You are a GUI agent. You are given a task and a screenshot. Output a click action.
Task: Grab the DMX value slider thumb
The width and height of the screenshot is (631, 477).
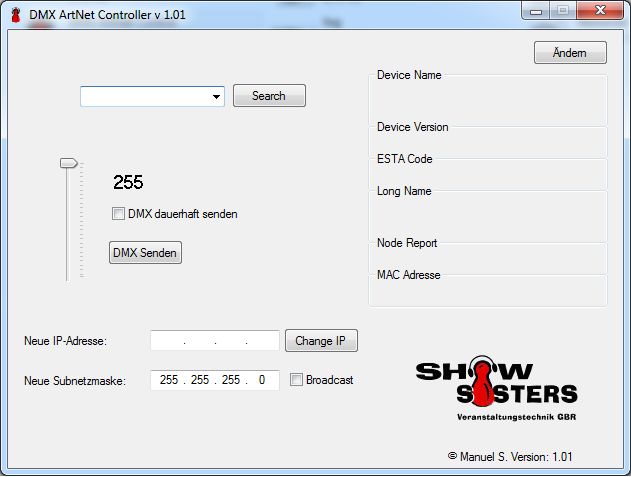(x=68, y=162)
